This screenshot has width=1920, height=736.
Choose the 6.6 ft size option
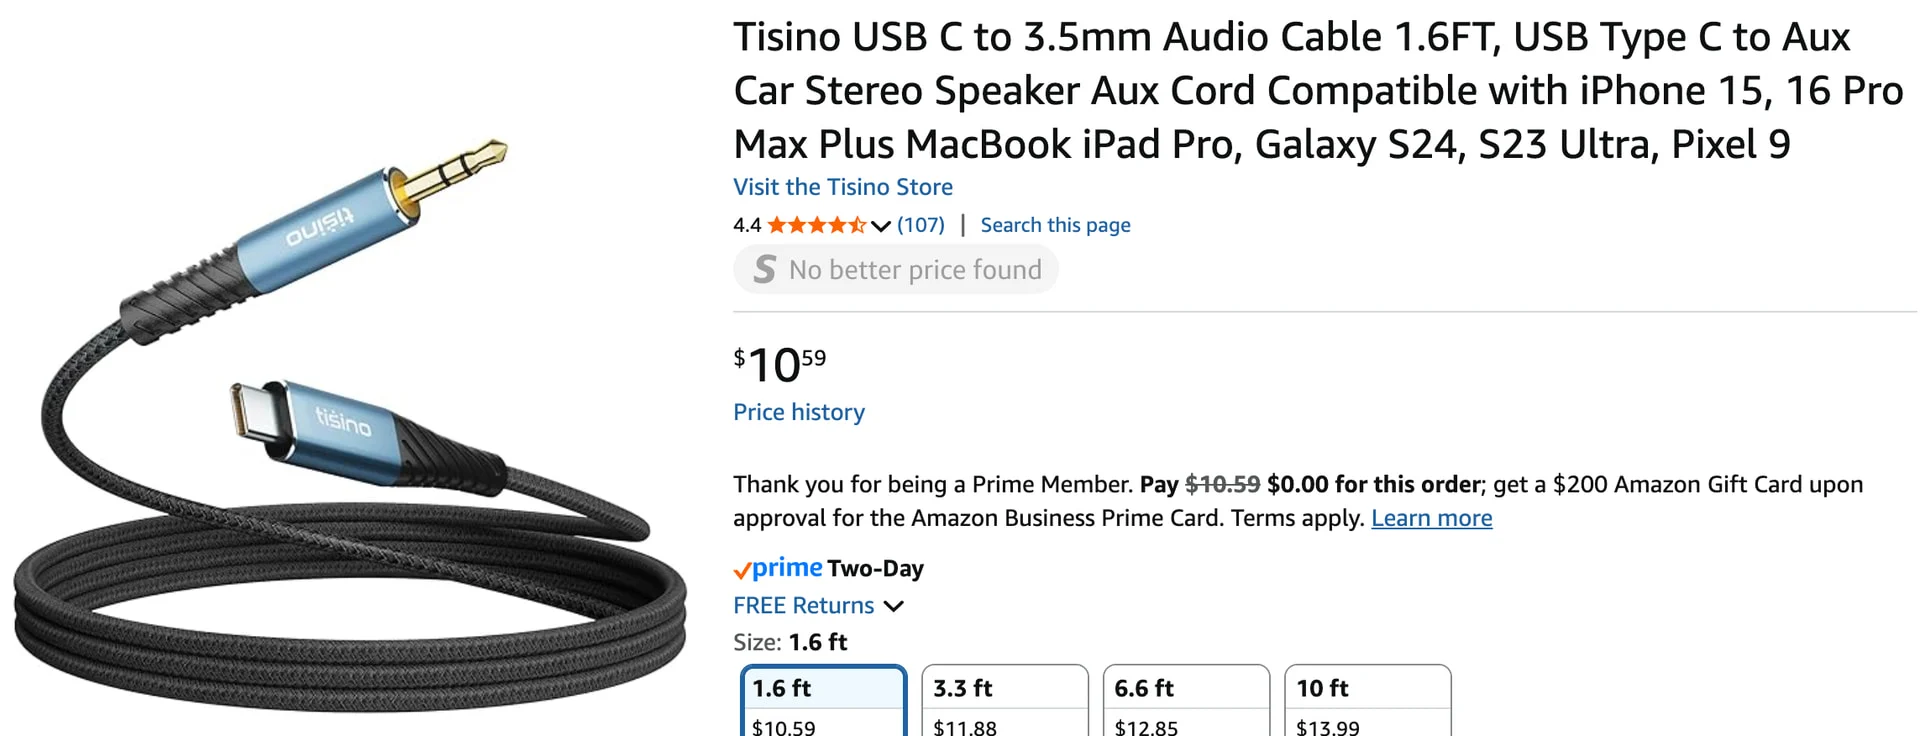[x=1186, y=702]
